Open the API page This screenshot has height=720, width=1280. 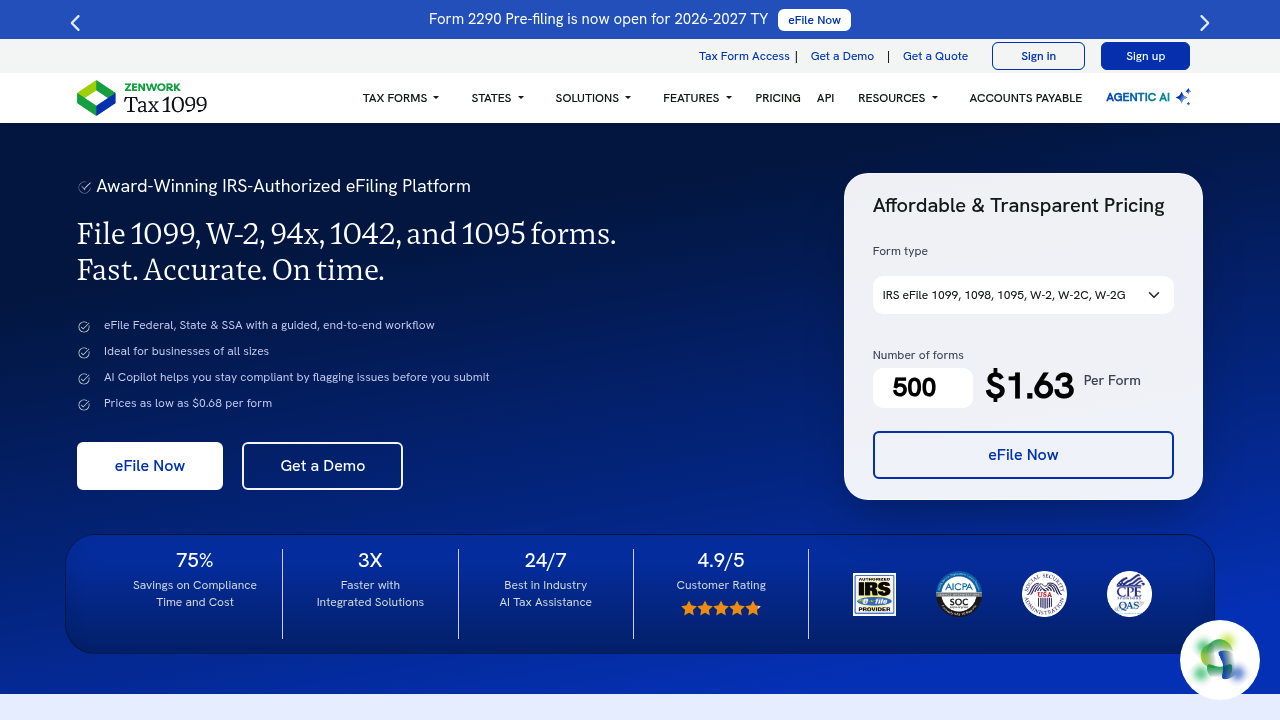tap(825, 98)
